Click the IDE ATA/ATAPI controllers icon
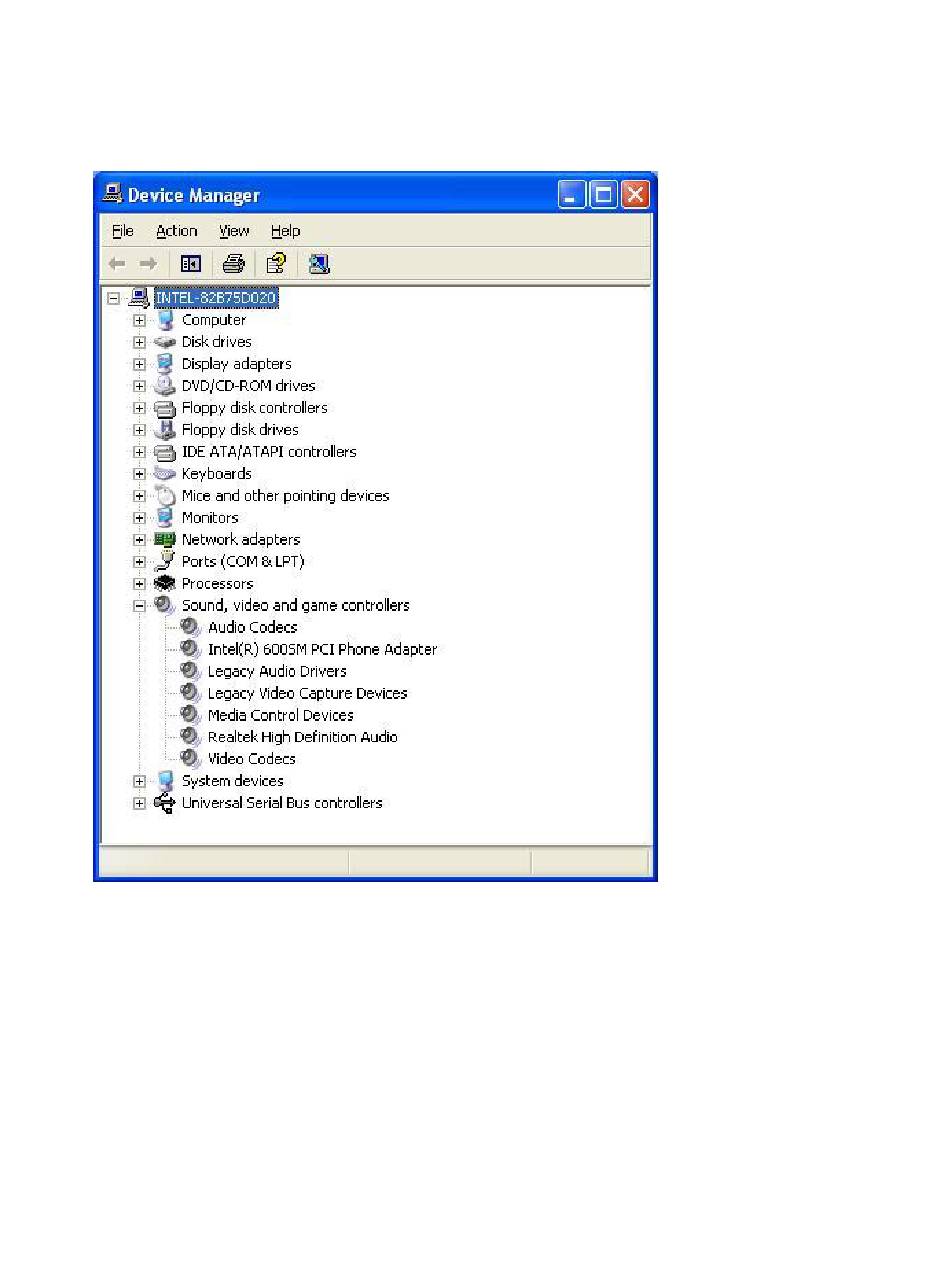The height and width of the screenshot is (1284, 950). [x=165, y=452]
